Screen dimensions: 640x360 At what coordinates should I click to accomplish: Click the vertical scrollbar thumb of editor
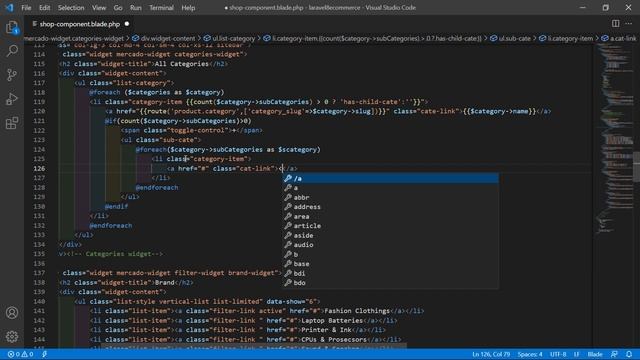tap(636, 166)
